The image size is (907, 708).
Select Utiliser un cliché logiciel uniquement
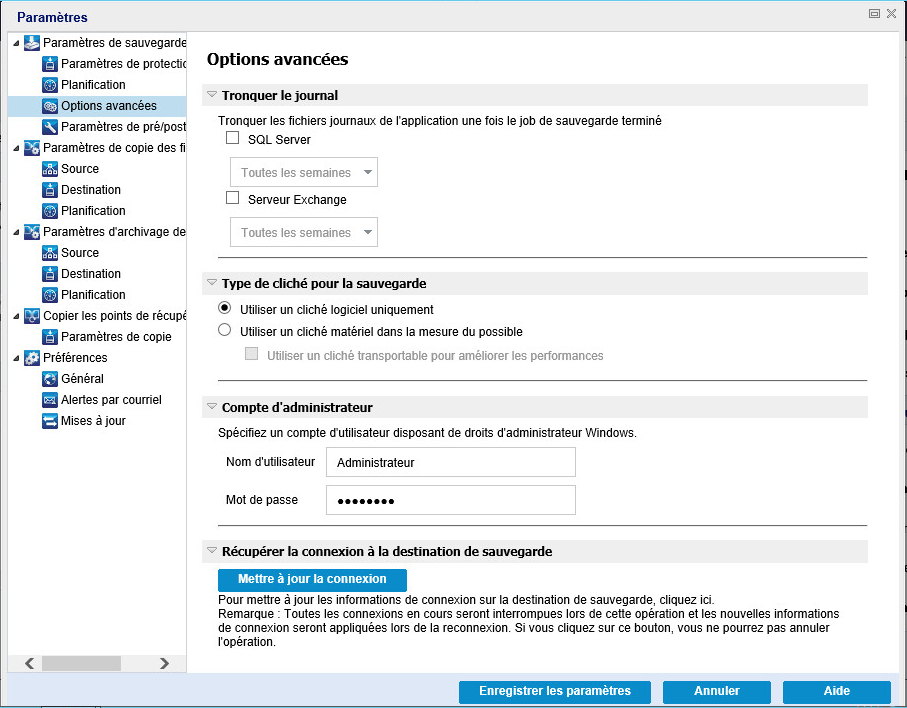click(224, 308)
